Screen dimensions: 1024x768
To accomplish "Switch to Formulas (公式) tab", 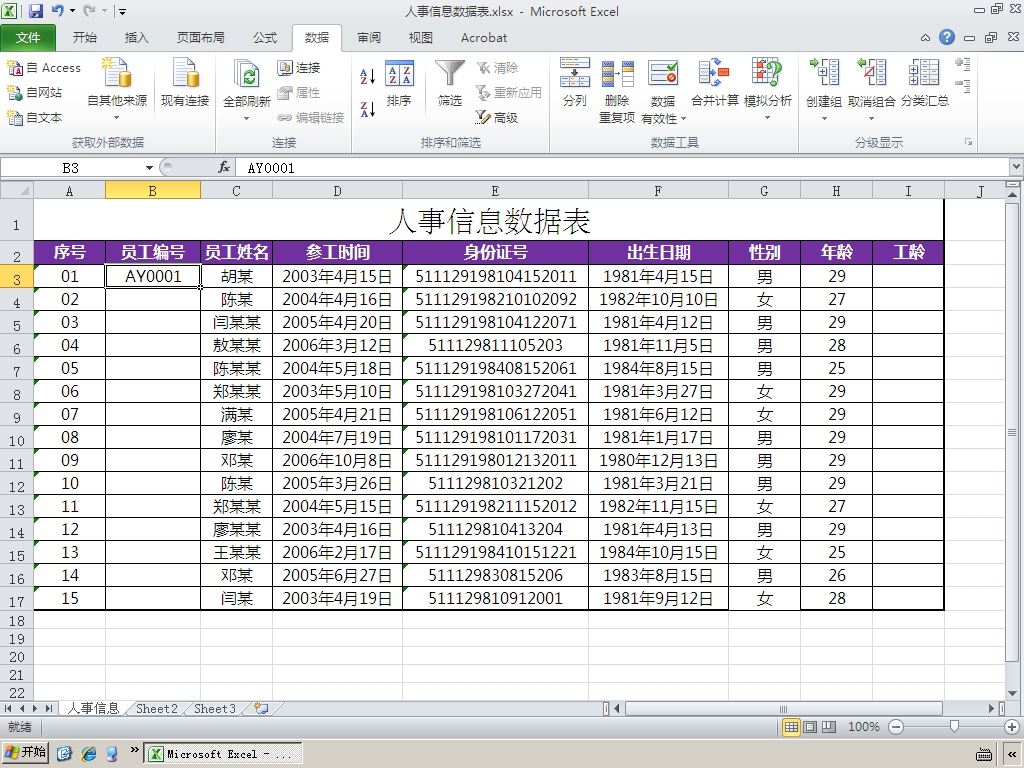I will 265,38.
